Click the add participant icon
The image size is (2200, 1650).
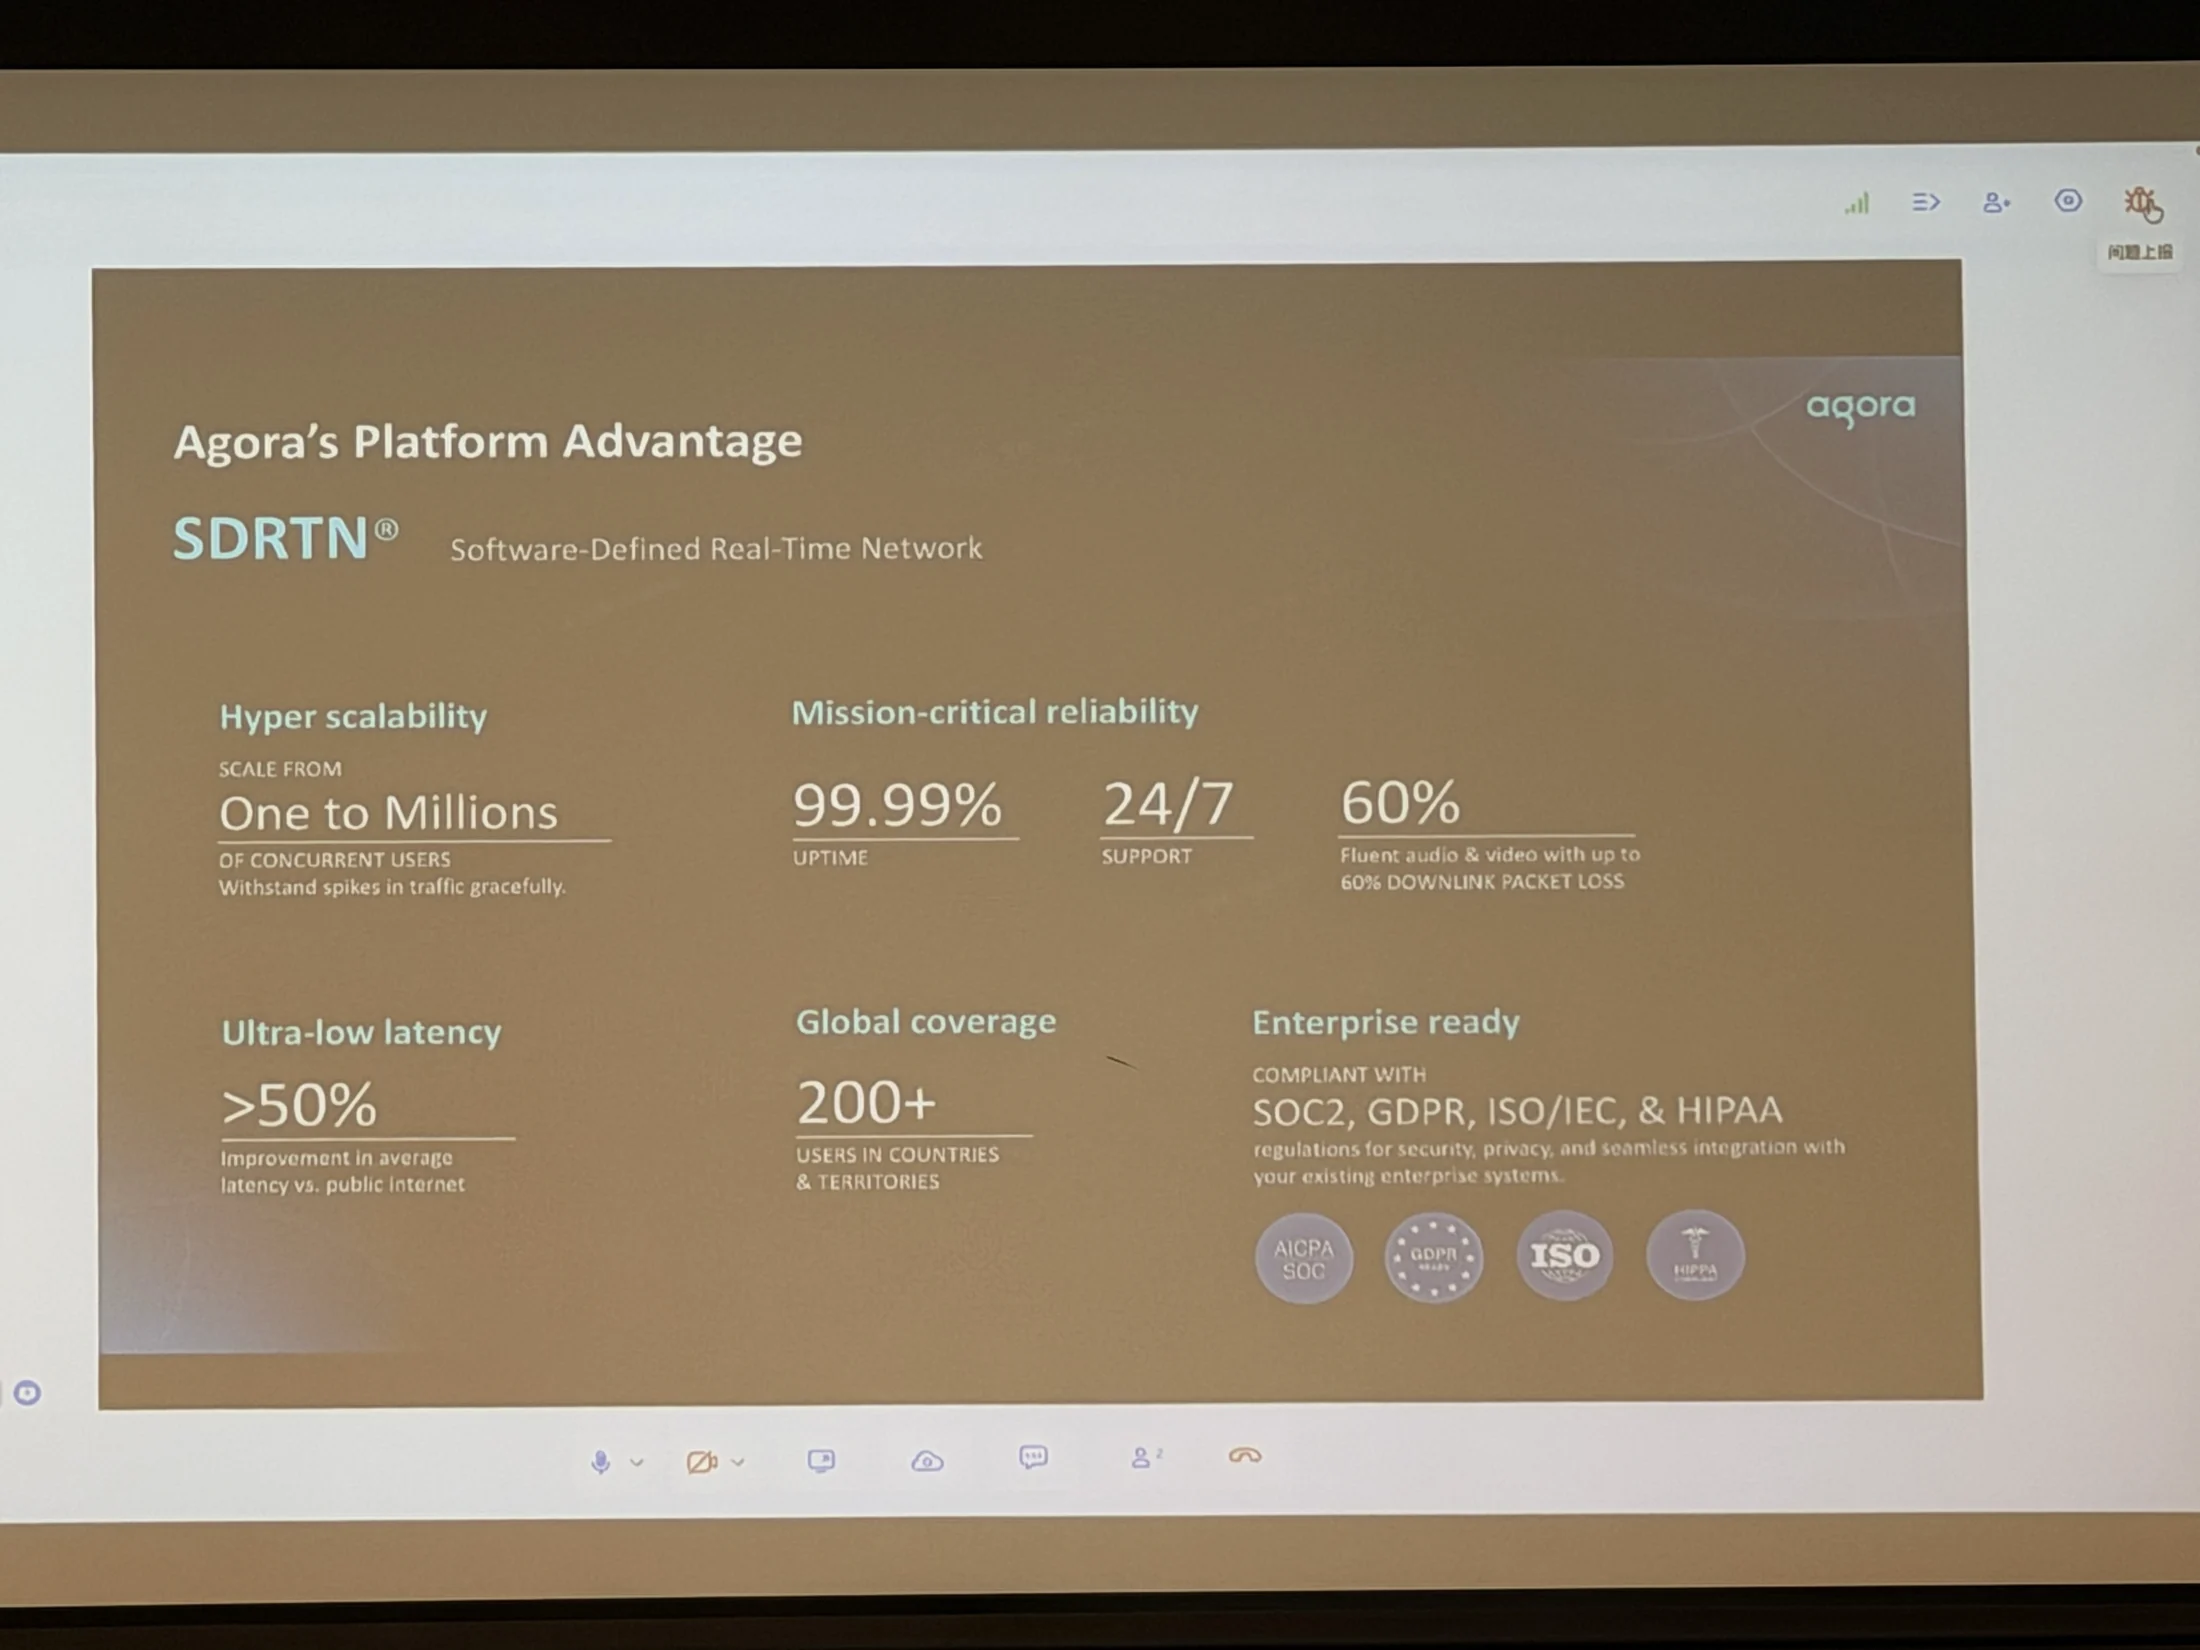1996,202
